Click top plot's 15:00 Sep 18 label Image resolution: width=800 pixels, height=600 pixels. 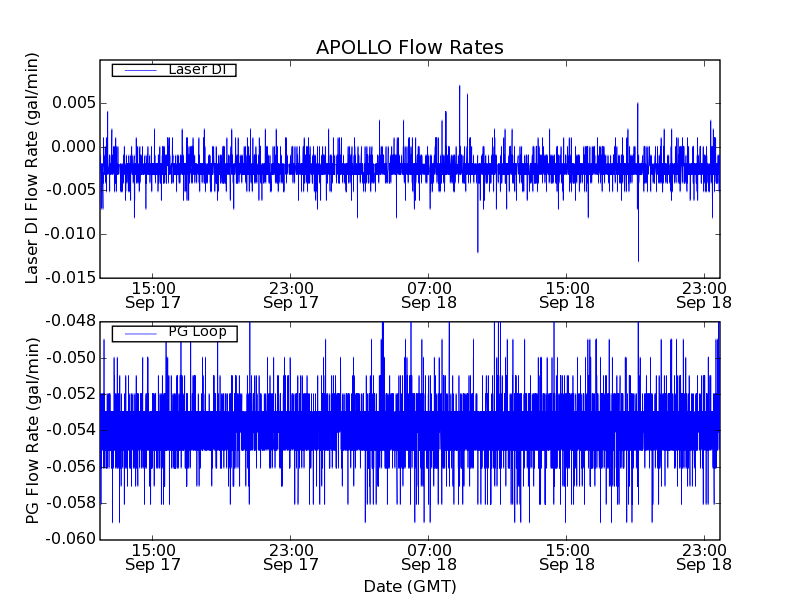[567, 295]
